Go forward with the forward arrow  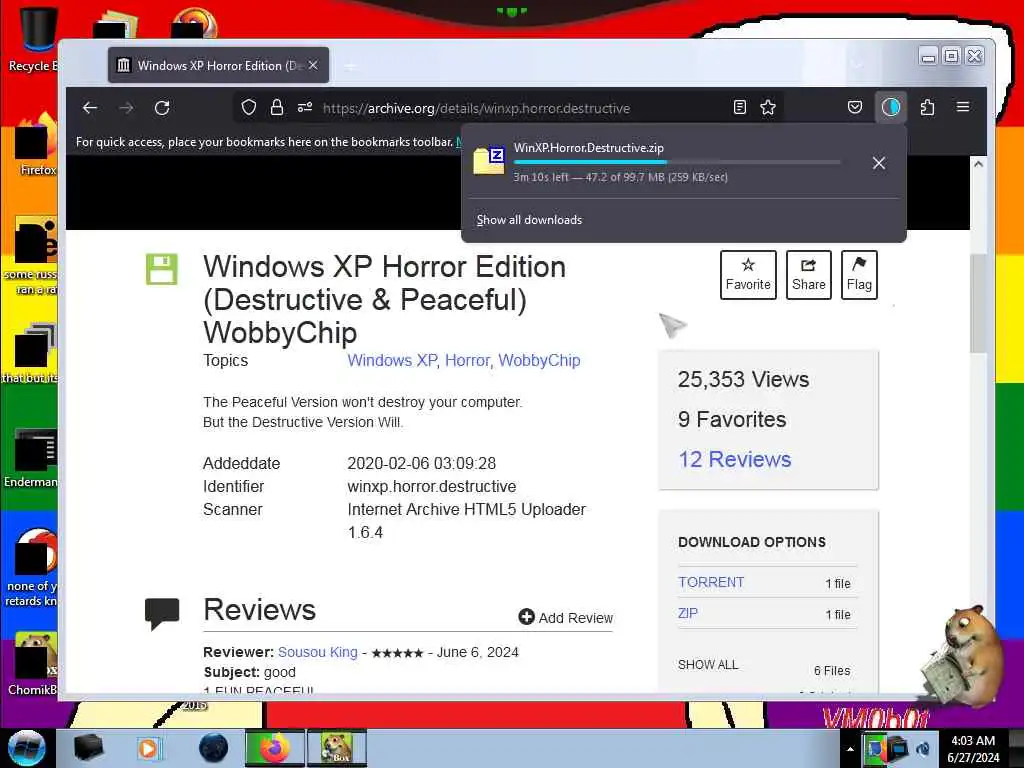pos(126,108)
